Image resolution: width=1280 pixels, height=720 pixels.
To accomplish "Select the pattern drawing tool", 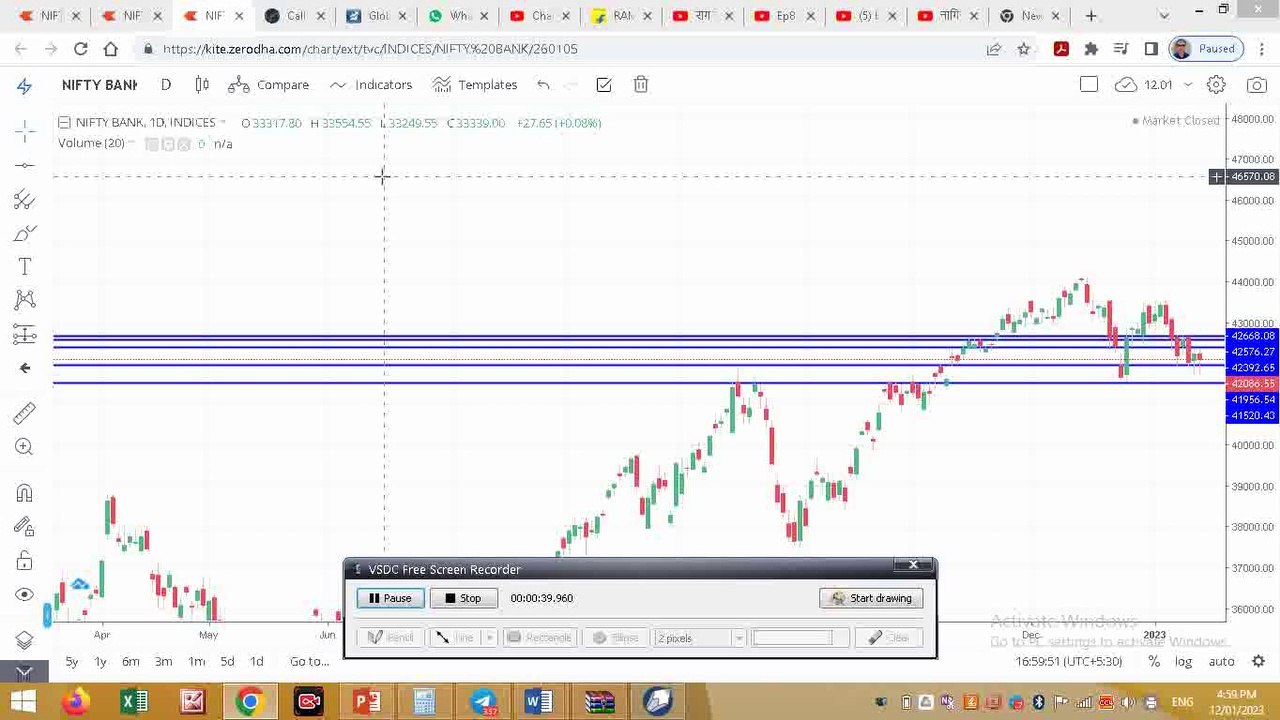I will tap(25, 300).
